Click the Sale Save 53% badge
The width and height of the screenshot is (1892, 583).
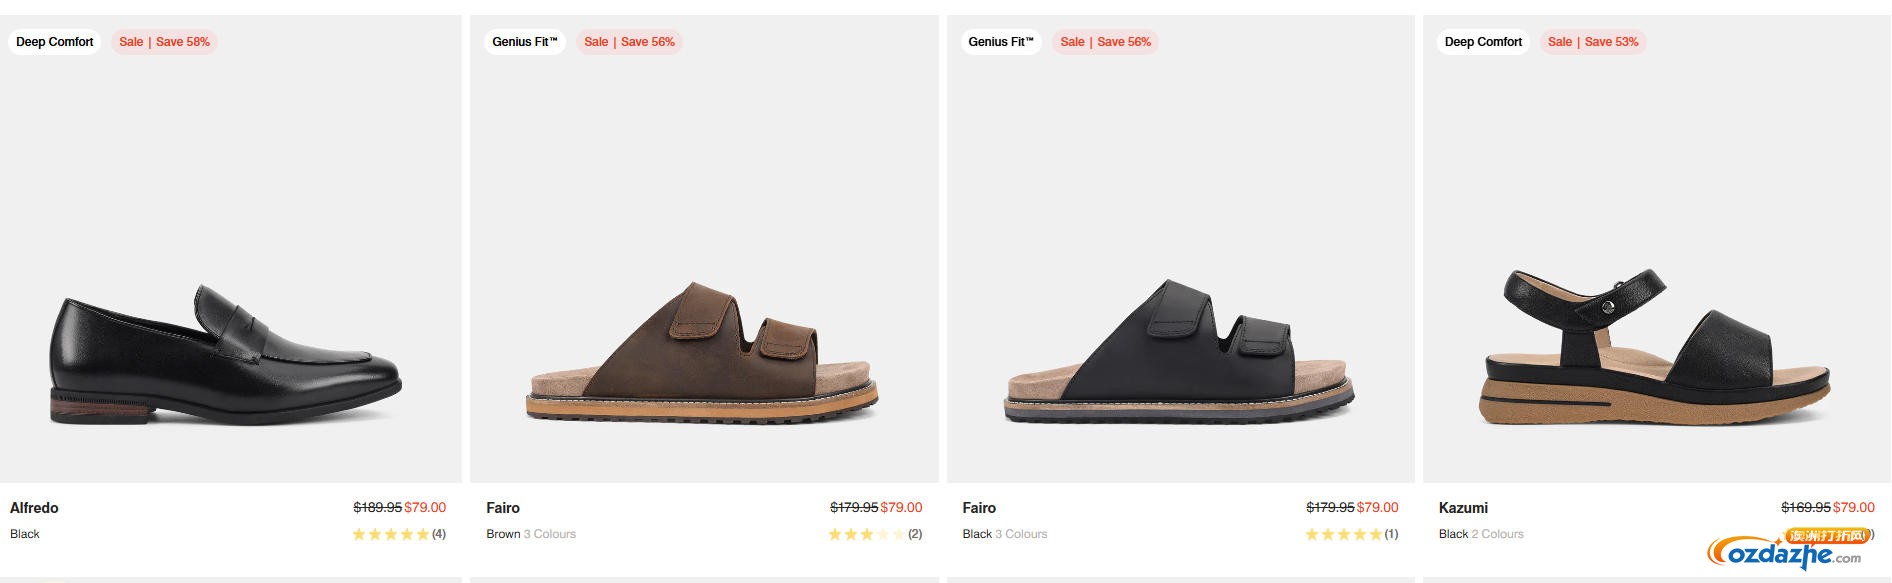[x=1593, y=42]
